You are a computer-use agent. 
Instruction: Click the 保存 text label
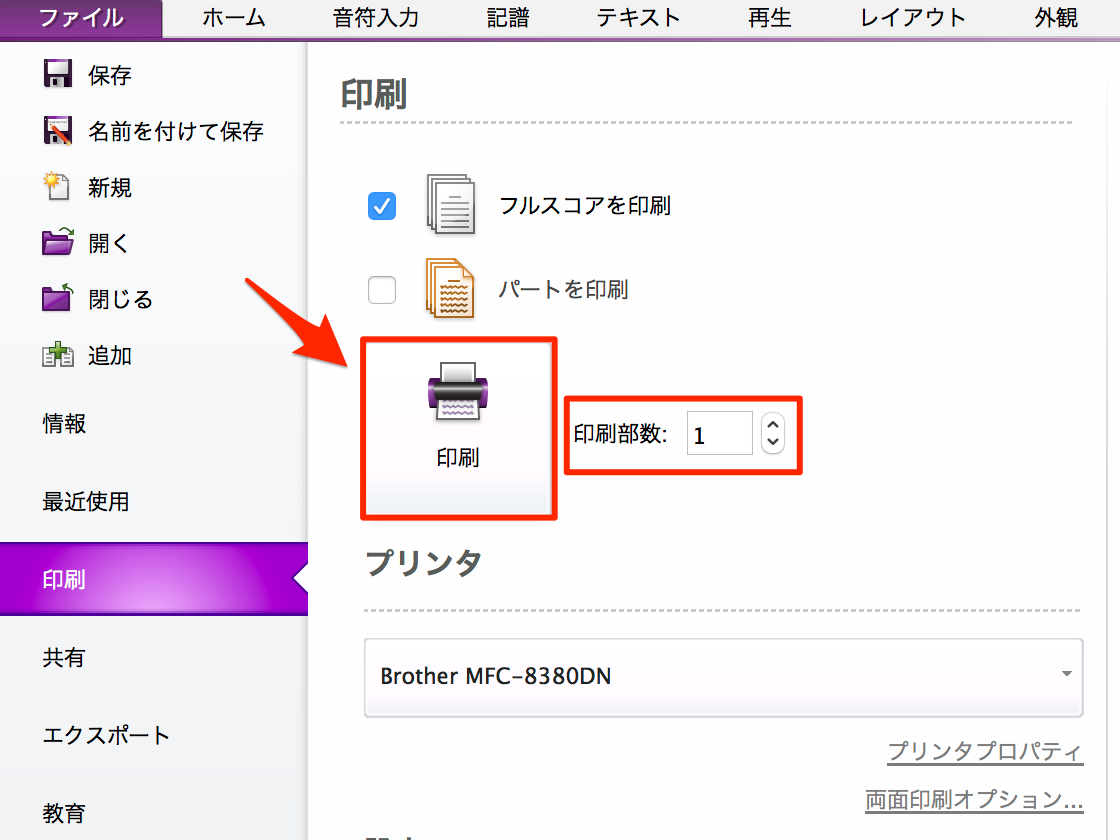[110, 75]
